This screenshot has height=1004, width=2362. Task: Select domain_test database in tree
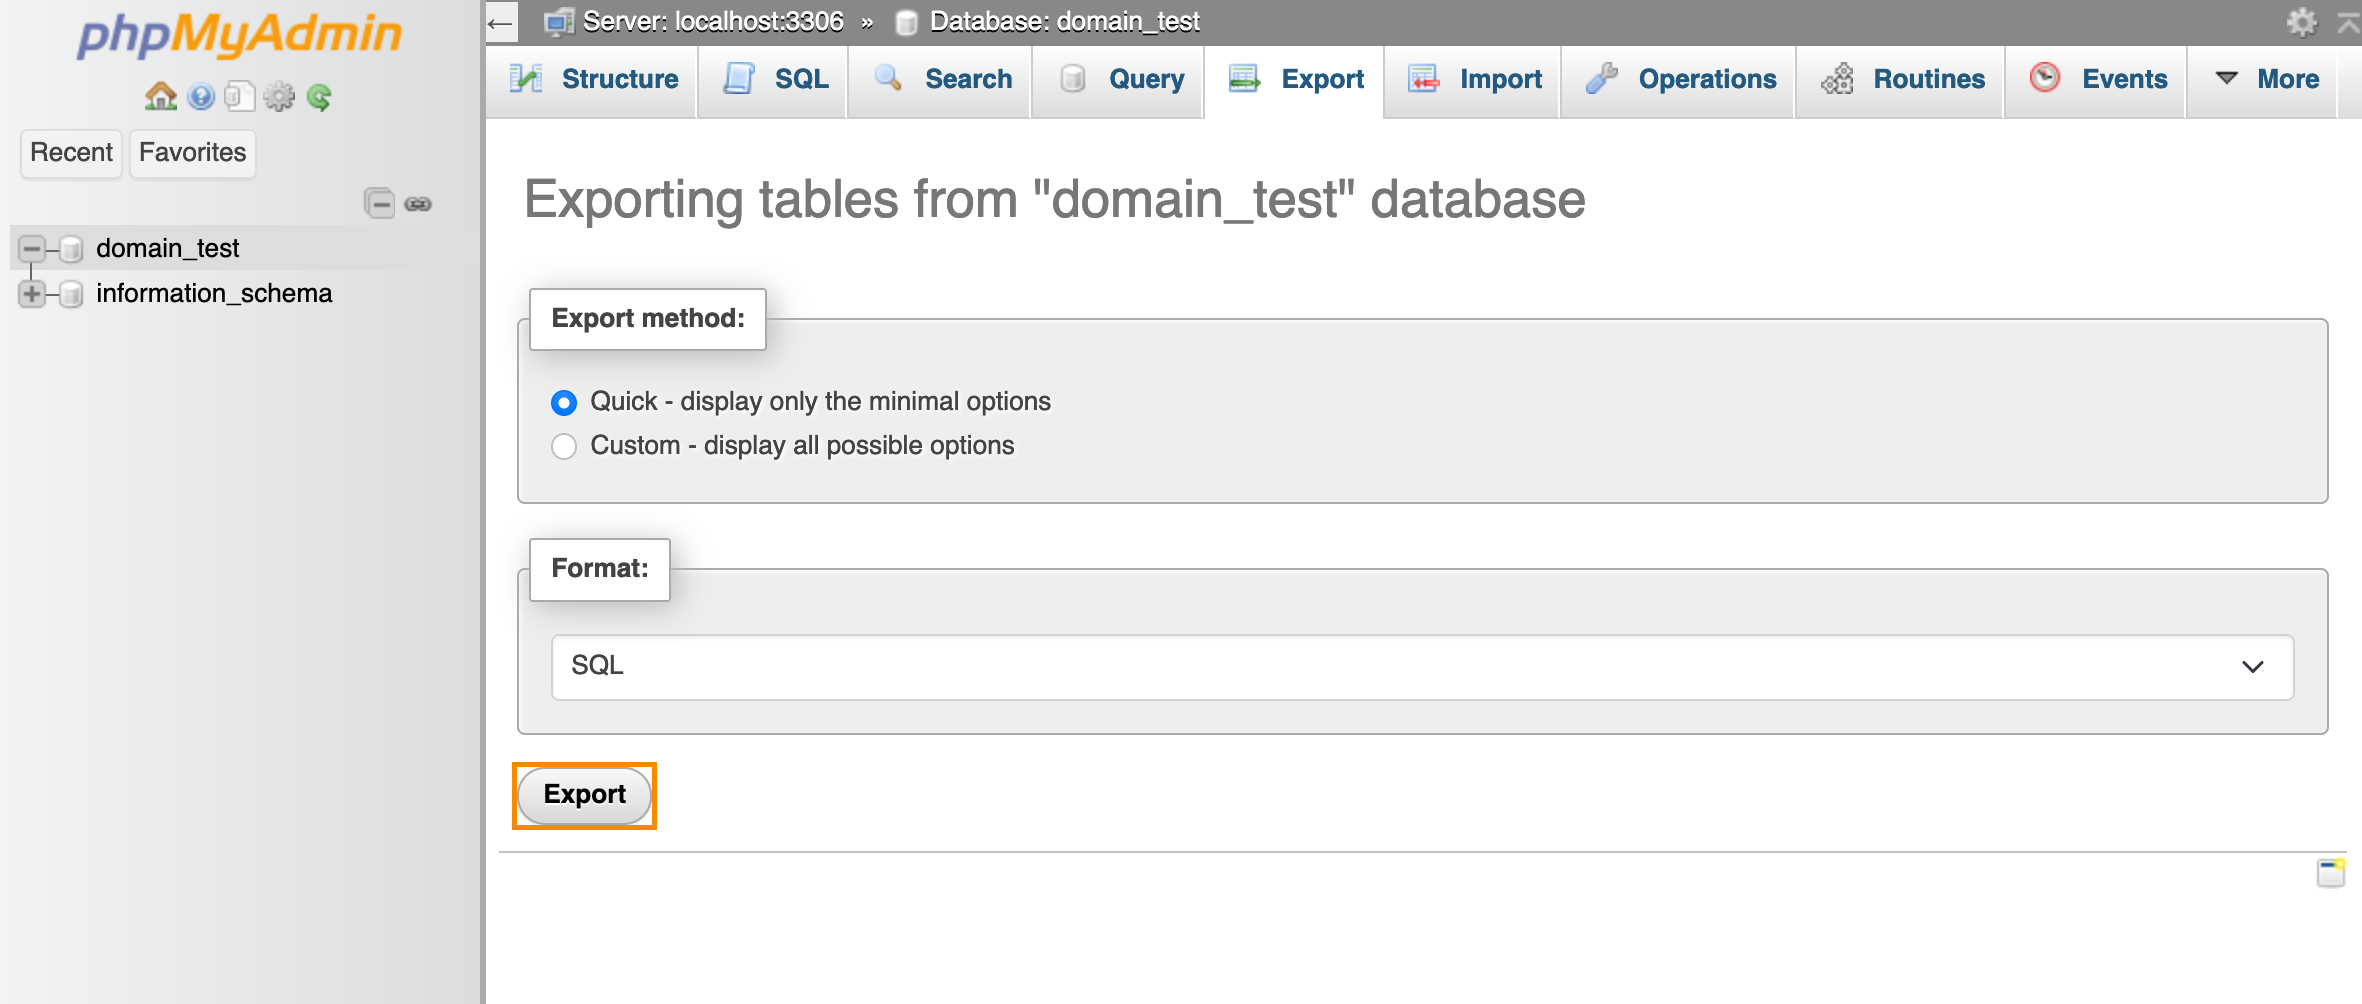(x=167, y=248)
